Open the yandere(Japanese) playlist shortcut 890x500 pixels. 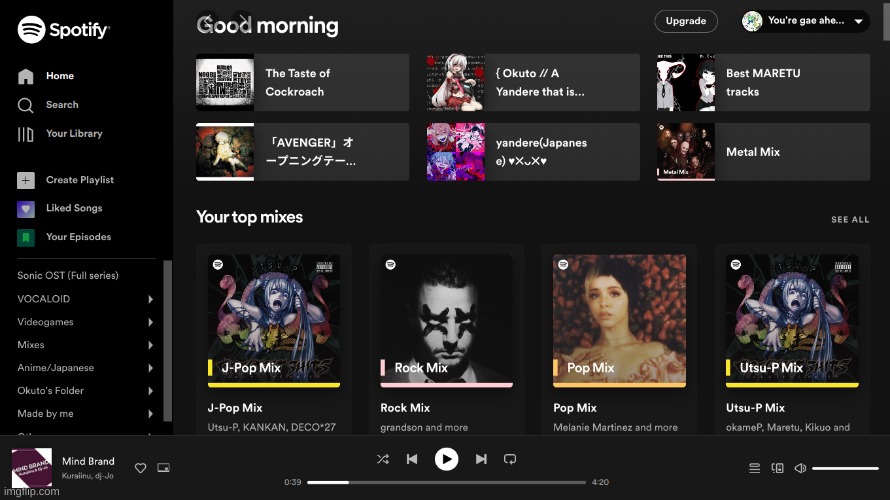pyautogui.click(x=533, y=152)
